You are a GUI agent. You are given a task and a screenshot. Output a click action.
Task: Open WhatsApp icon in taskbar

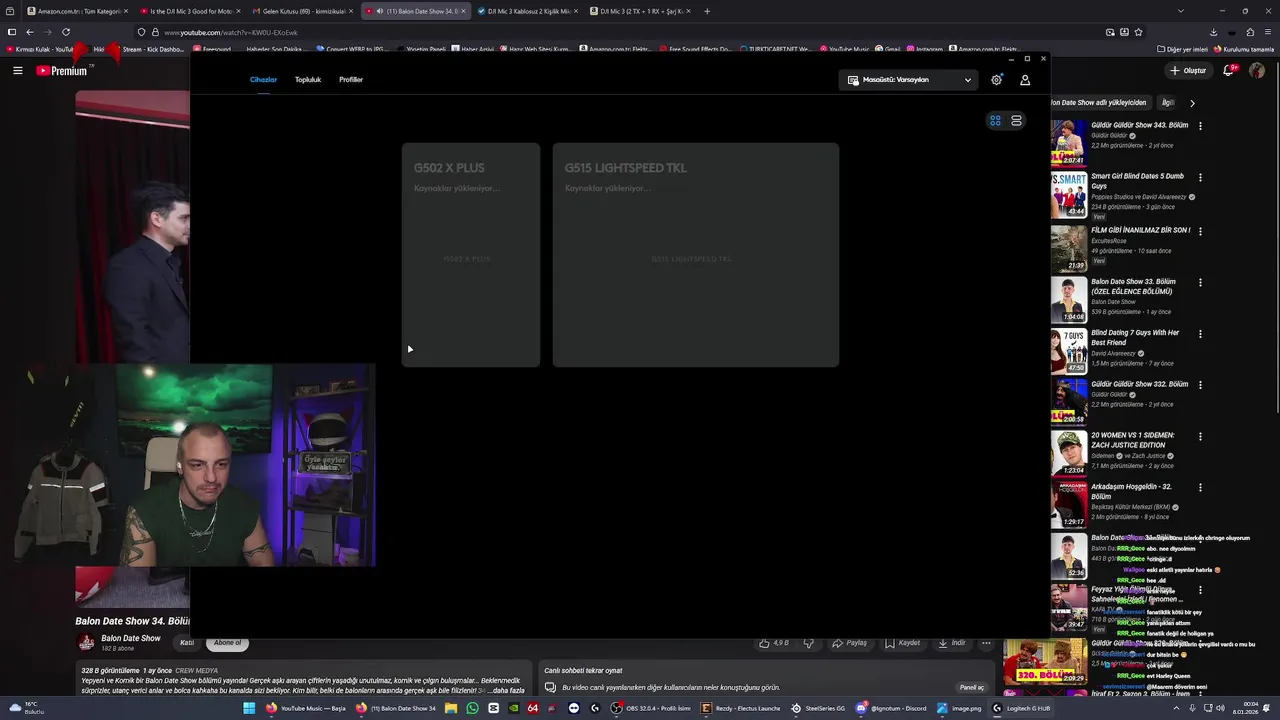[472, 708]
